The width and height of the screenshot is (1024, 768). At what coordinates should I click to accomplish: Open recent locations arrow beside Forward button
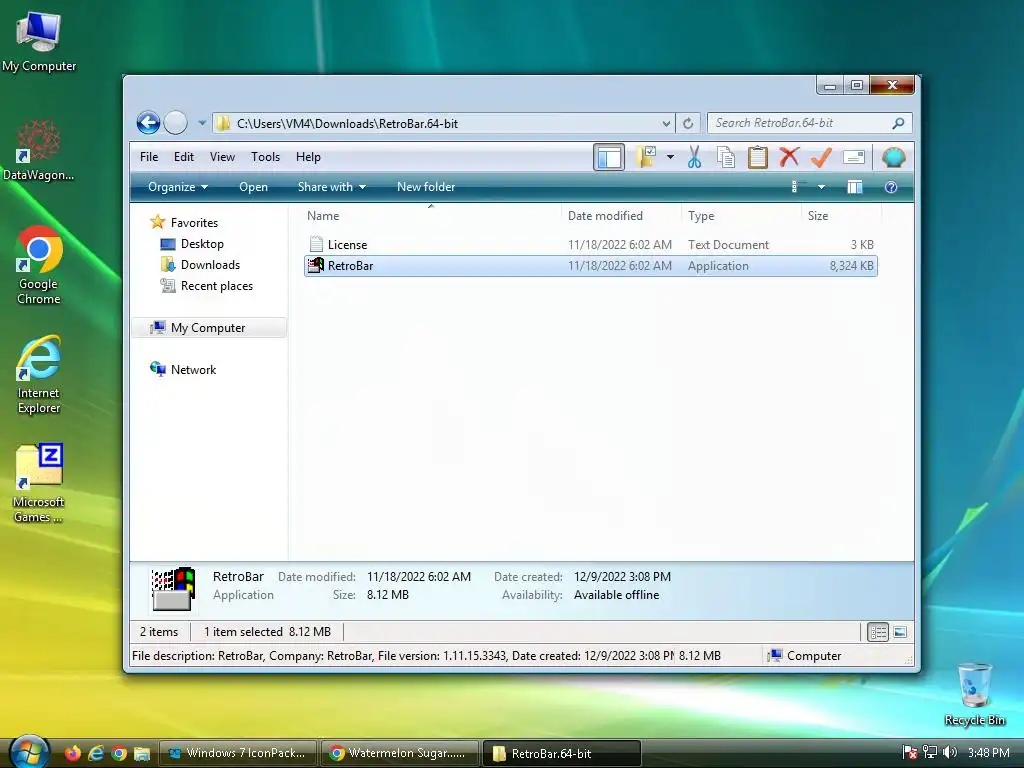[202, 123]
